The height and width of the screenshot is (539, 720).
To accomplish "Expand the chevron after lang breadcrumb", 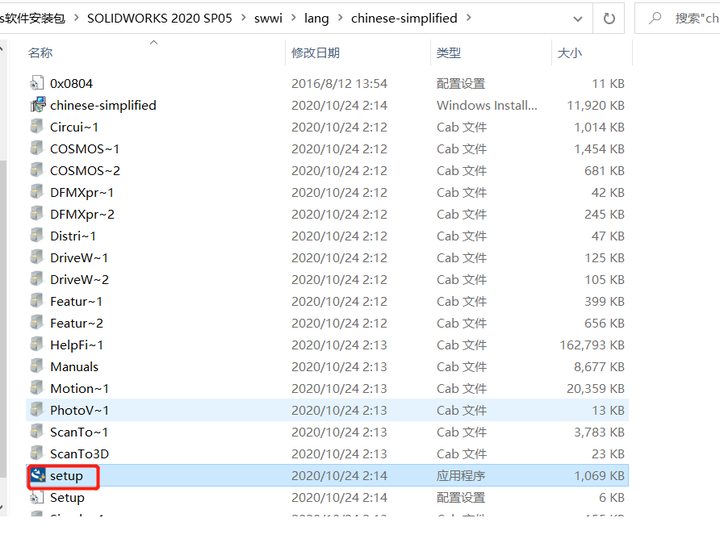I will point(340,18).
